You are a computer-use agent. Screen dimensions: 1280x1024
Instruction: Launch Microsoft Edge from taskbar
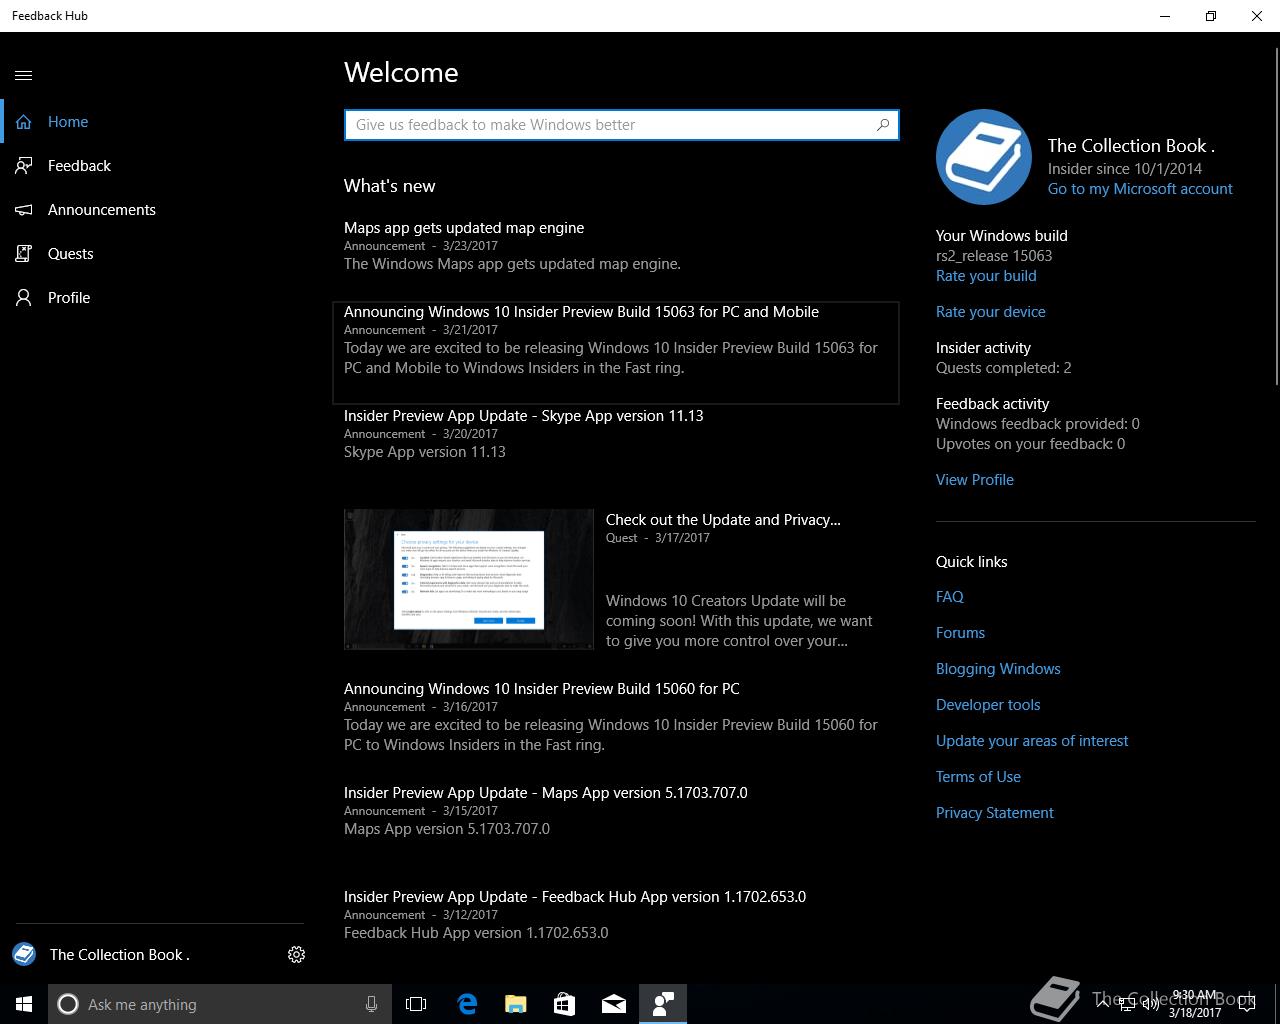click(x=466, y=1004)
